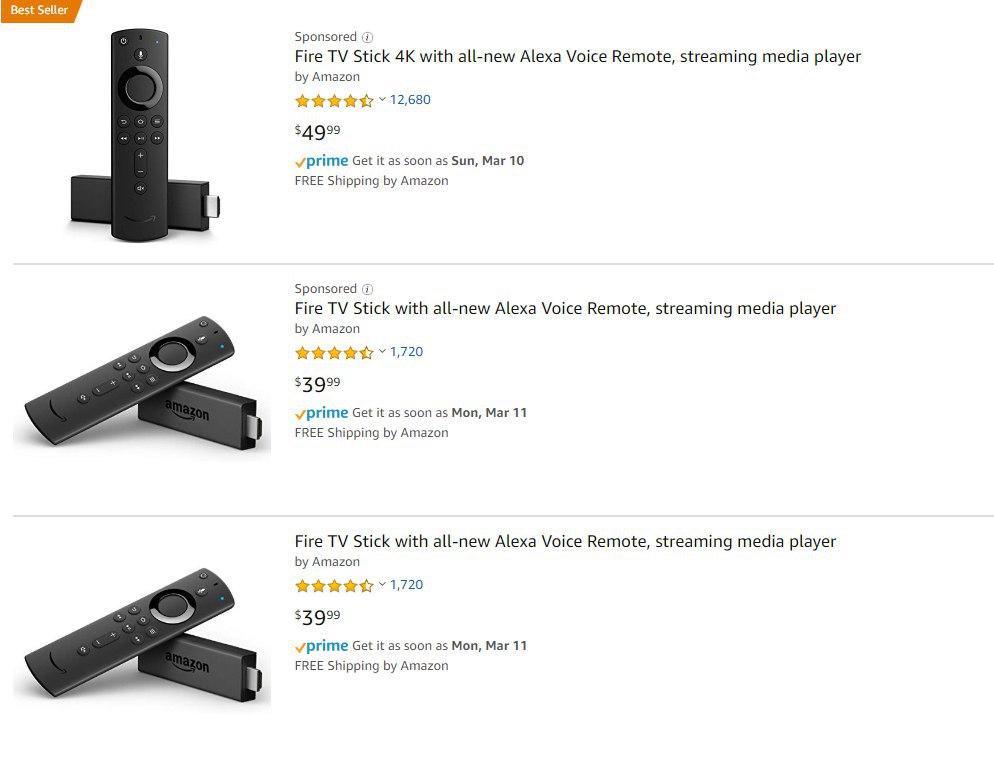Expand ratings dropdown arrow next to 12,680 reviews
This screenshot has width=994, height=760.
382,100
